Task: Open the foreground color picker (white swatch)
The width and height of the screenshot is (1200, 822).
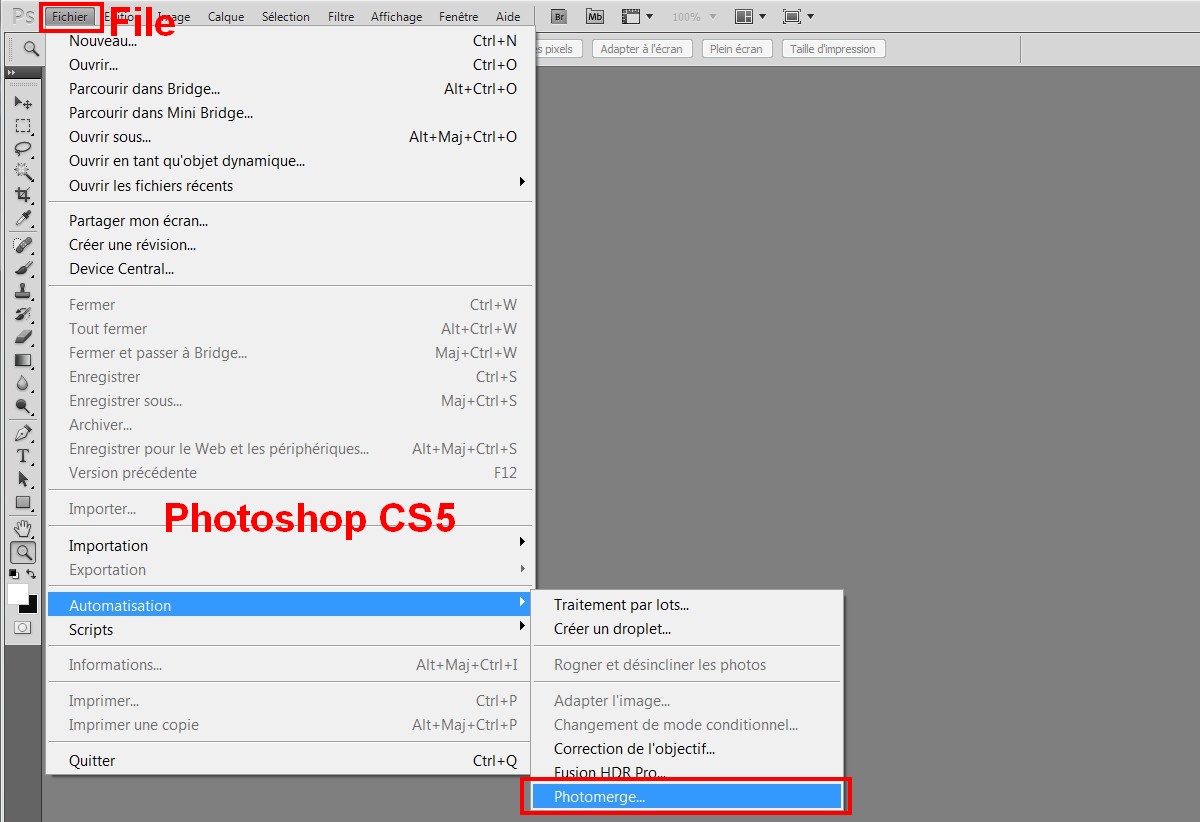Action: [17, 594]
